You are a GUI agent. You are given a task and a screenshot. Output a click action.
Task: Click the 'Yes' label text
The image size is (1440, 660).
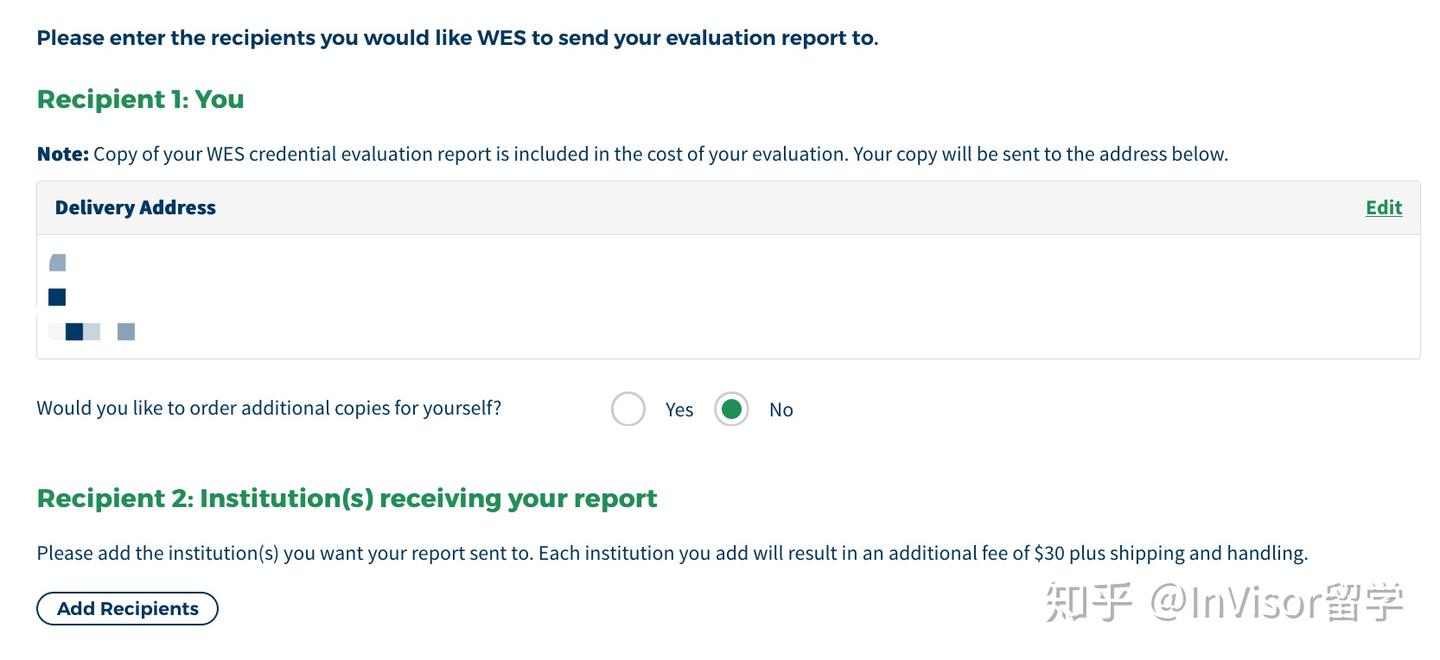coord(679,410)
